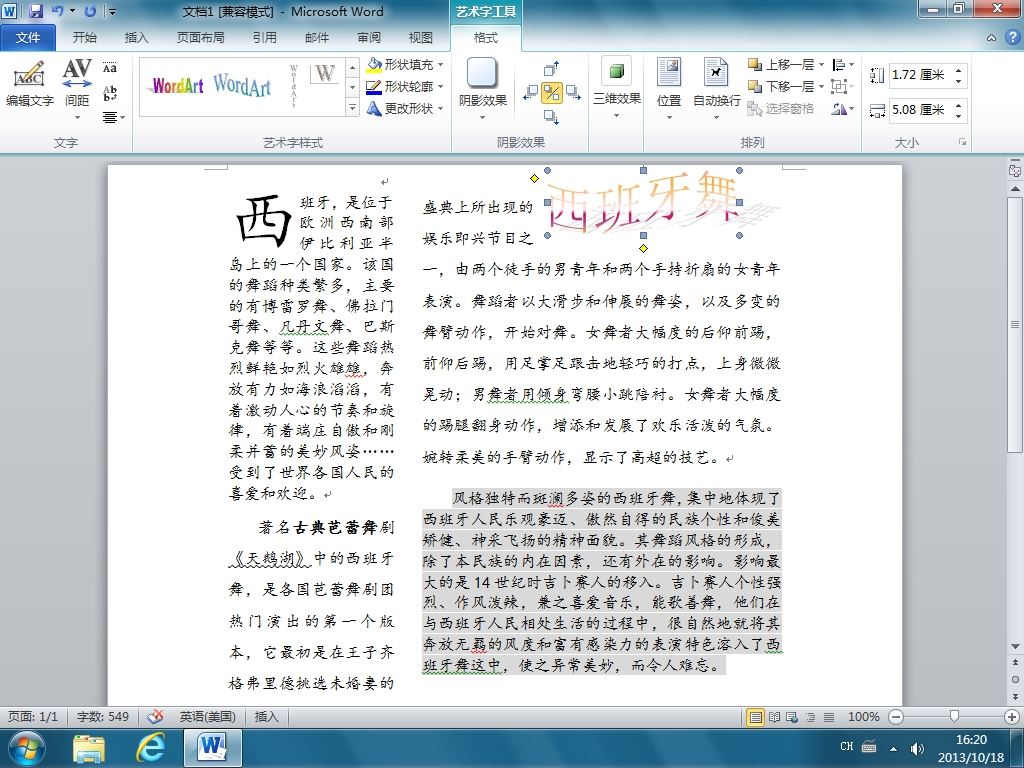Switch to the 审阅 (Review) tab
Viewport: 1024px width, 768px height.
[368, 37]
